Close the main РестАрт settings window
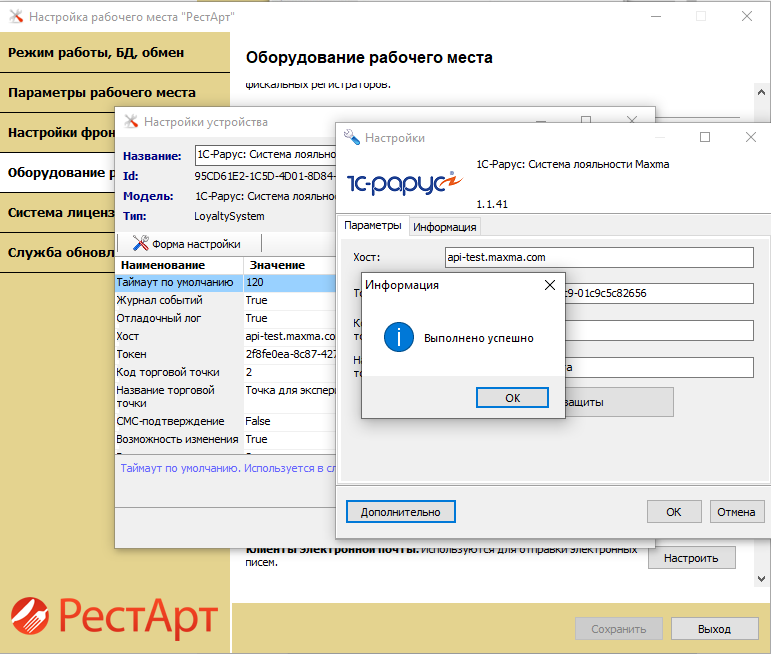Viewport: 771px width, 654px height. 747,16
